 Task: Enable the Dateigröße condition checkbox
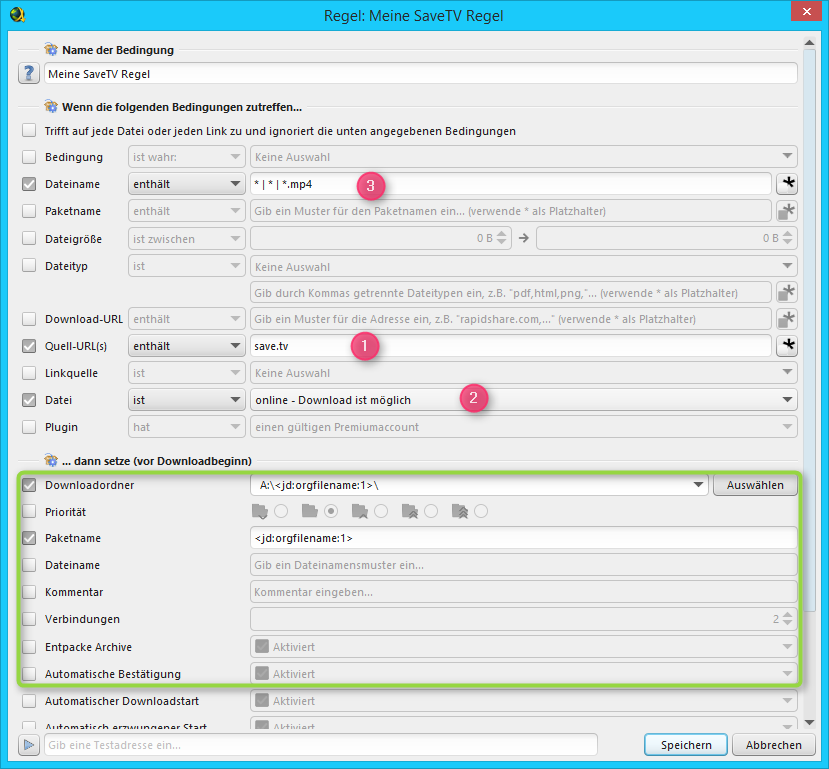point(29,238)
